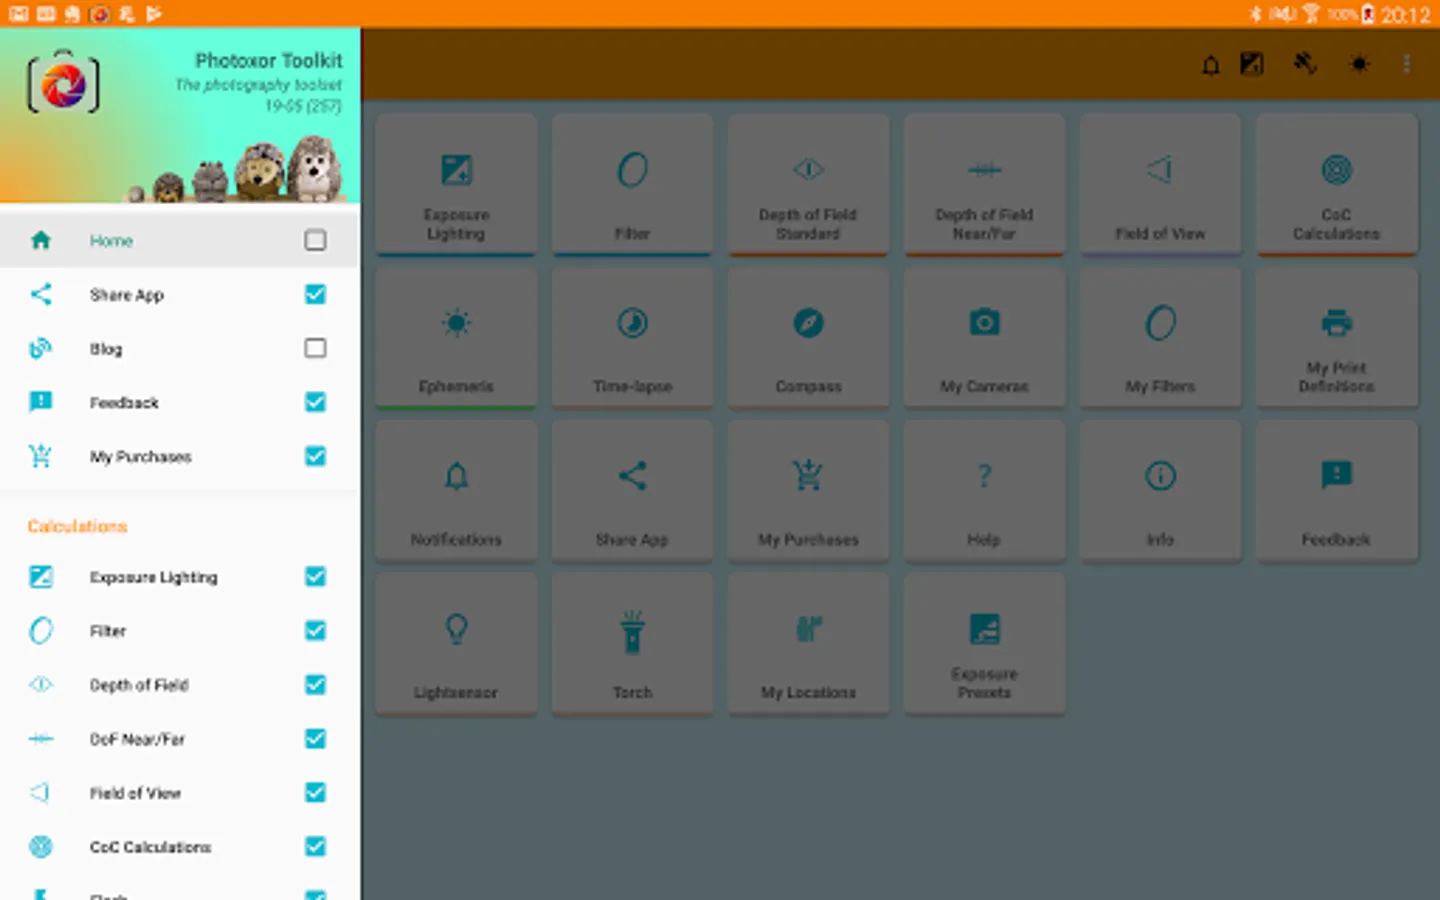Select Filter in the navigation drawer
1440x900 pixels.
coord(180,631)
